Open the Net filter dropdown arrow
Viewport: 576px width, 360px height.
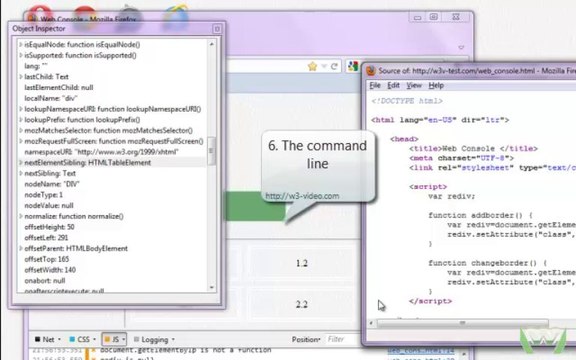click(60, 339)
